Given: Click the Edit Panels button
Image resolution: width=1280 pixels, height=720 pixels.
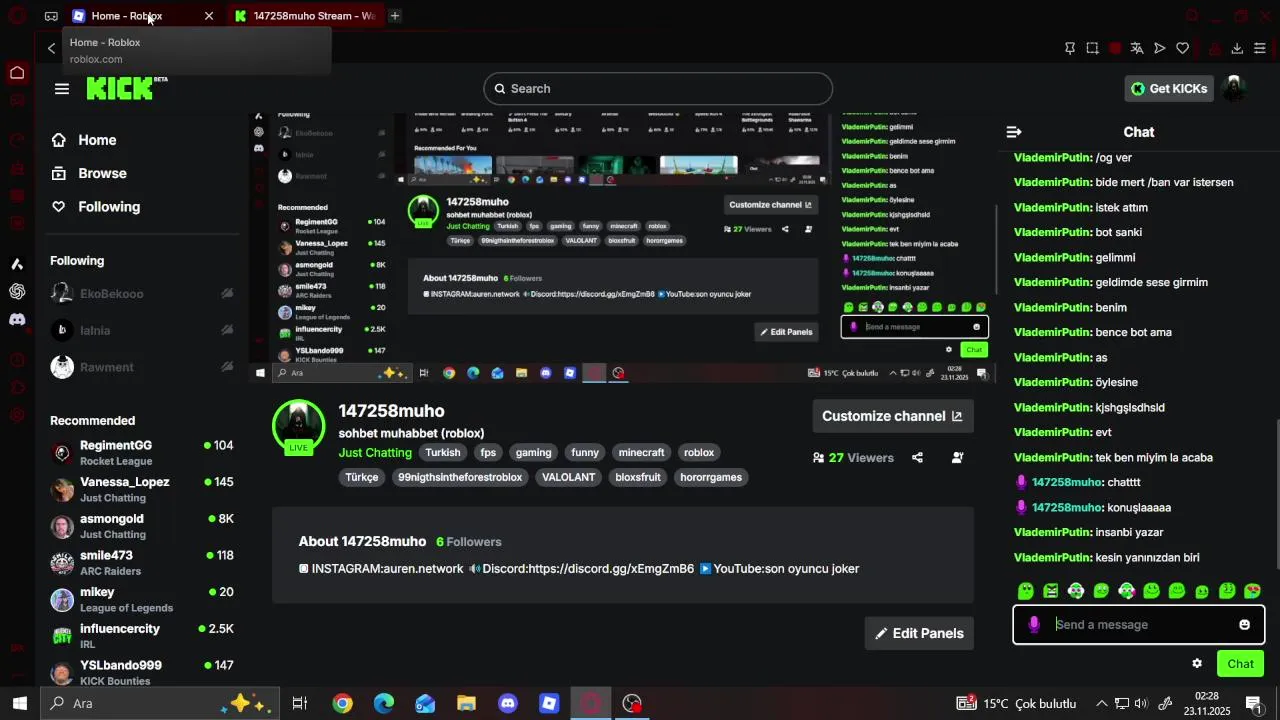Looking at the screenshot, I should [x=919, y=633].
